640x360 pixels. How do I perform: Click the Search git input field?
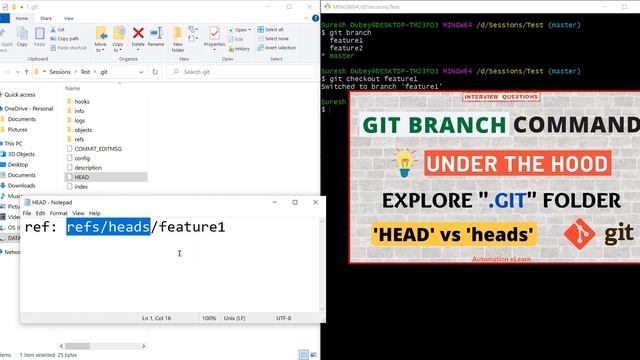tap(242, 72)
